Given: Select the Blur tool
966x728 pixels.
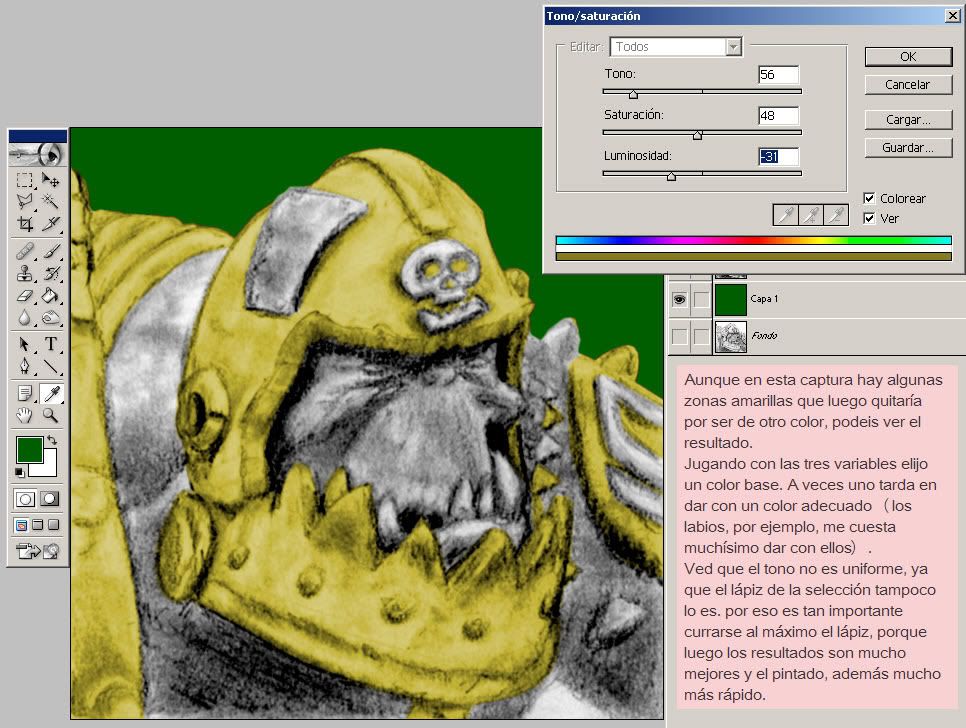Looking at the screenshot, I should (25, 318).
